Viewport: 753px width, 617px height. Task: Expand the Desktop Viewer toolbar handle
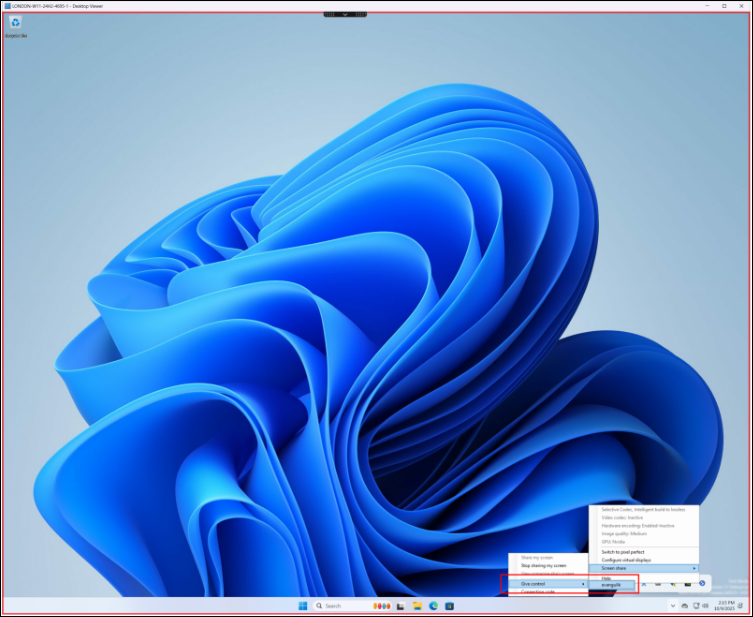click(x=345, y=13)
